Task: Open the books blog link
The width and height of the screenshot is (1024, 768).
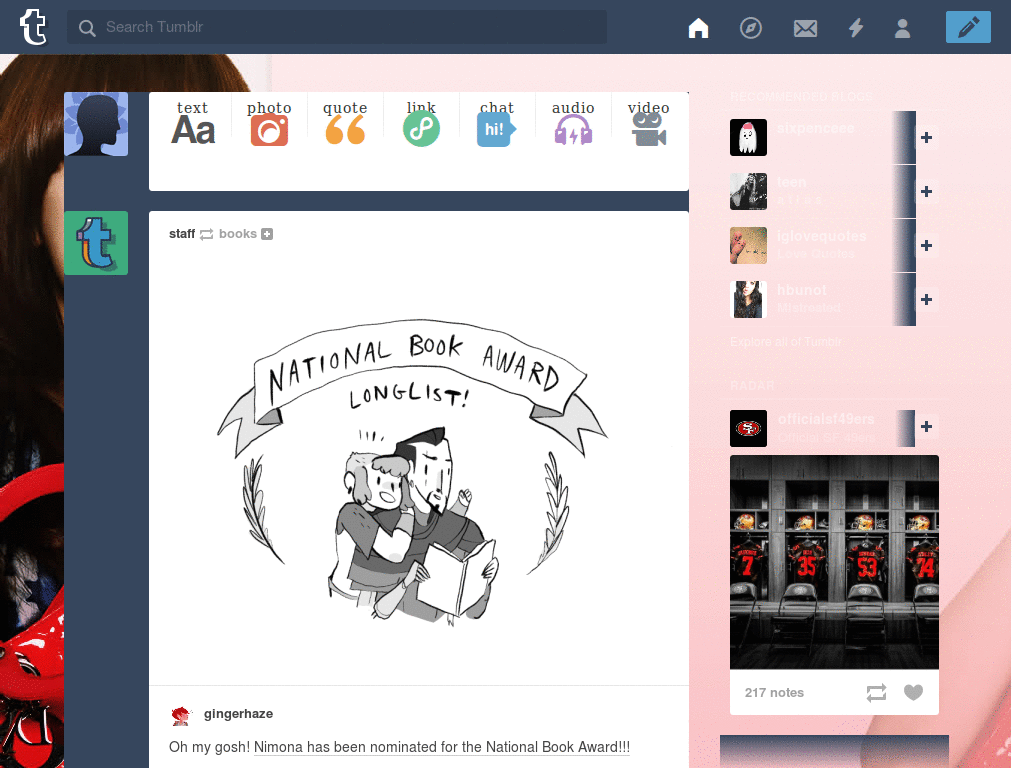Action: (x=238, y=234)
